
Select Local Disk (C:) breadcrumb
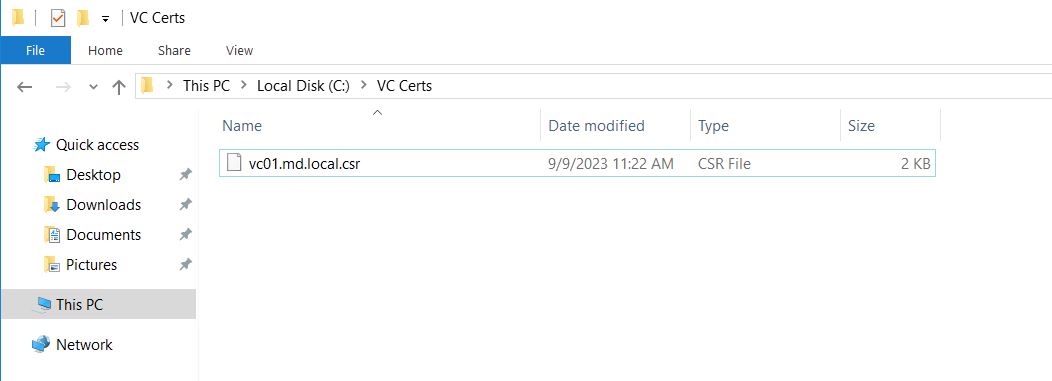coord(303,86)
